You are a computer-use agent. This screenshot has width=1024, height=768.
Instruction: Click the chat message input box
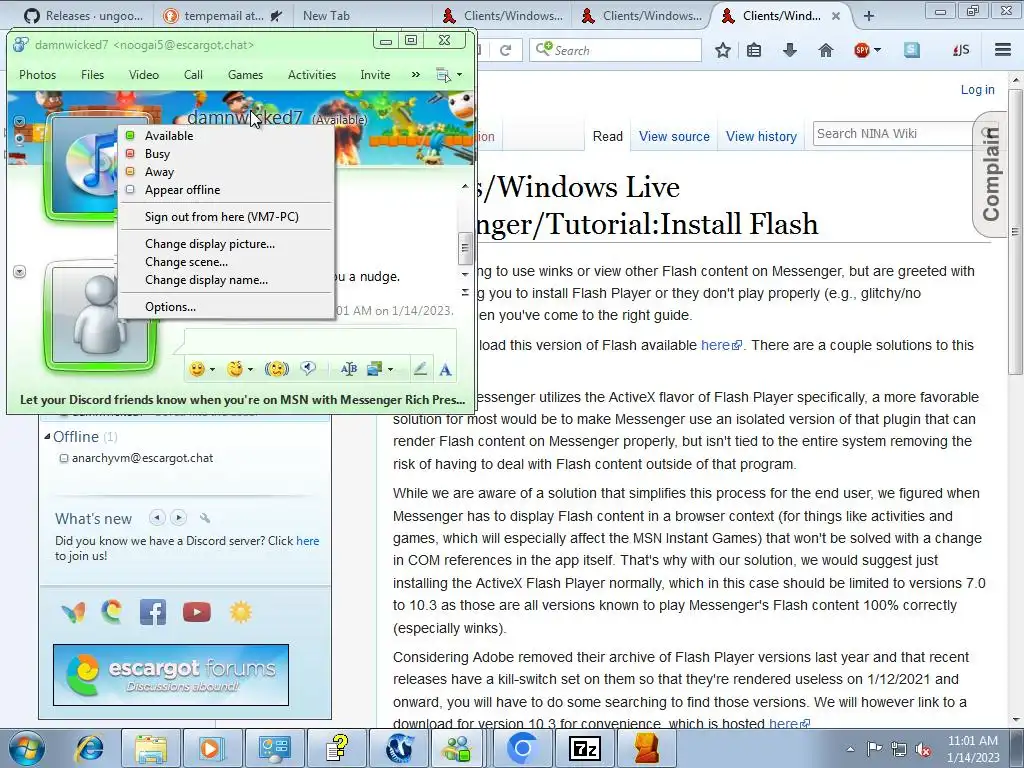point(319,342)
